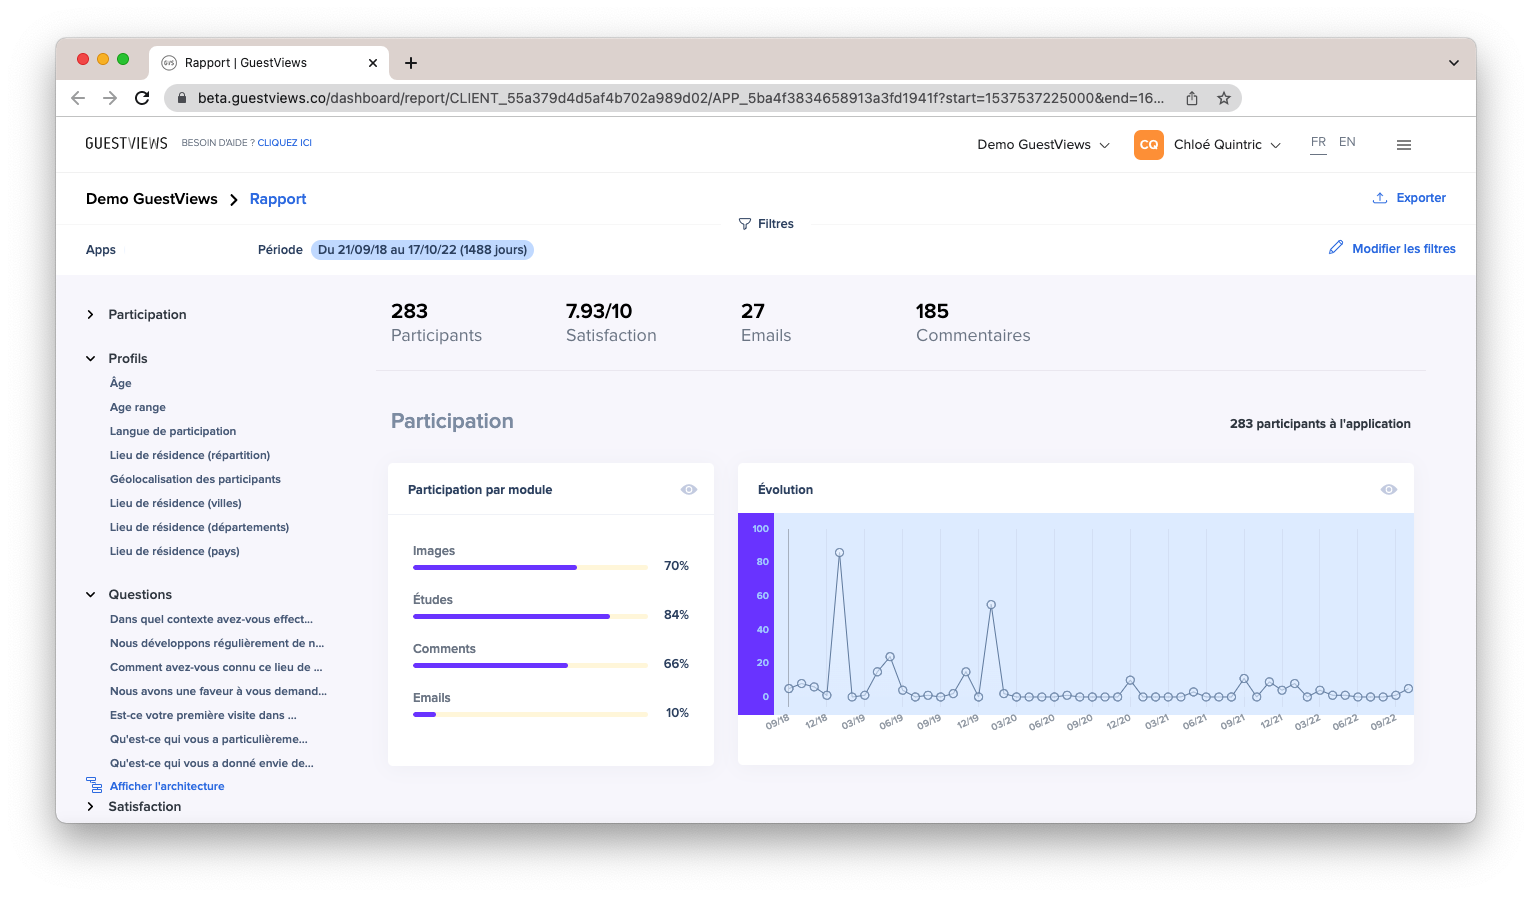
Task: Click the Comments progress bar
Action: point(530,665)
